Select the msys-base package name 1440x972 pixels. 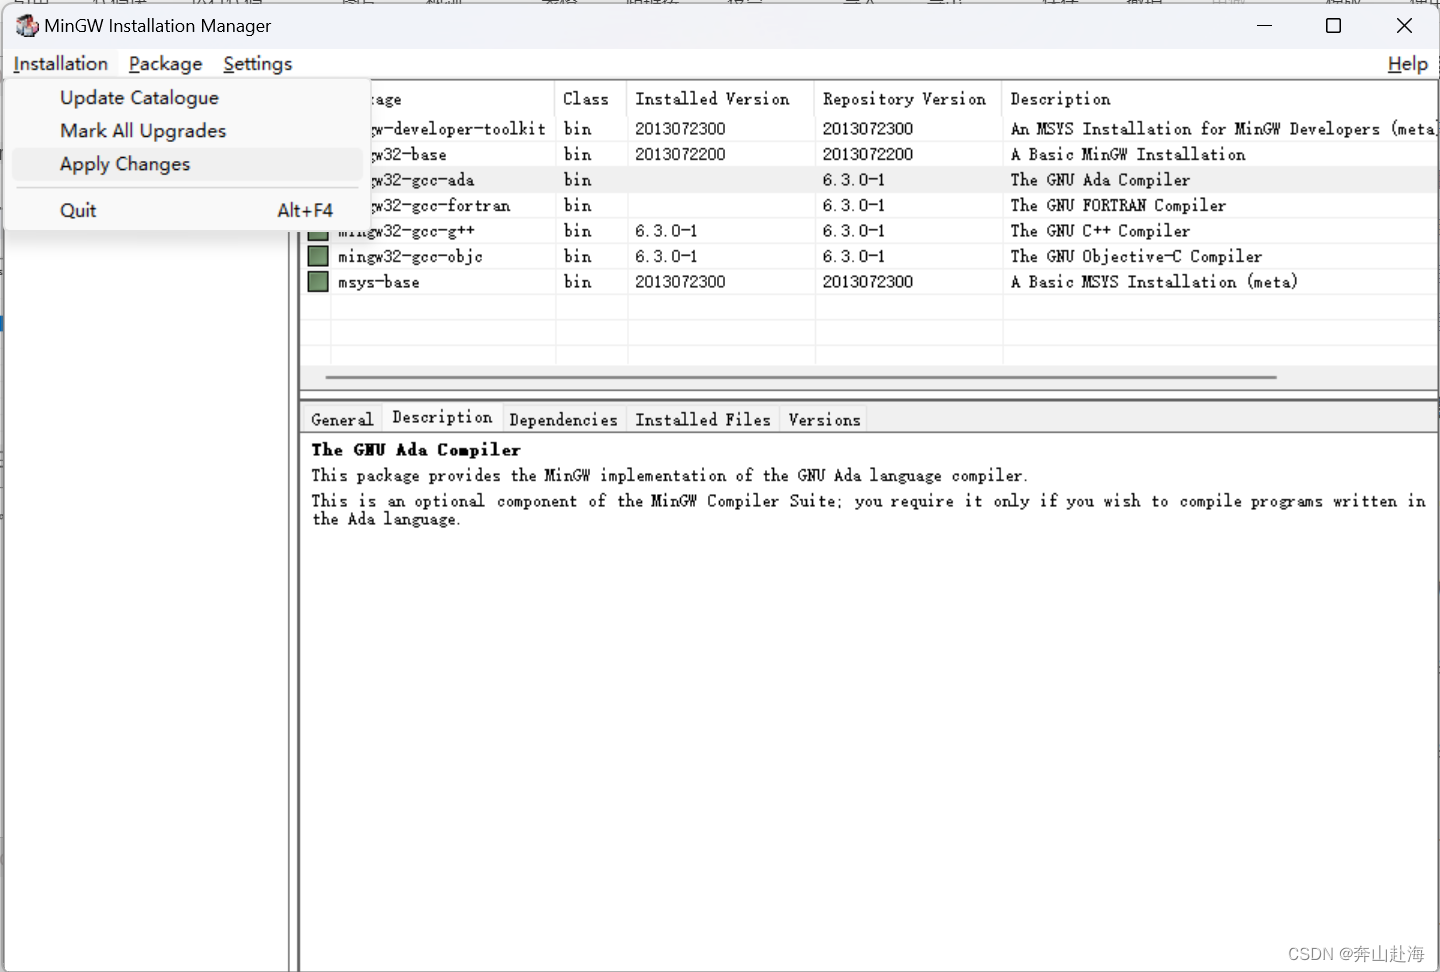pos(379,282)
